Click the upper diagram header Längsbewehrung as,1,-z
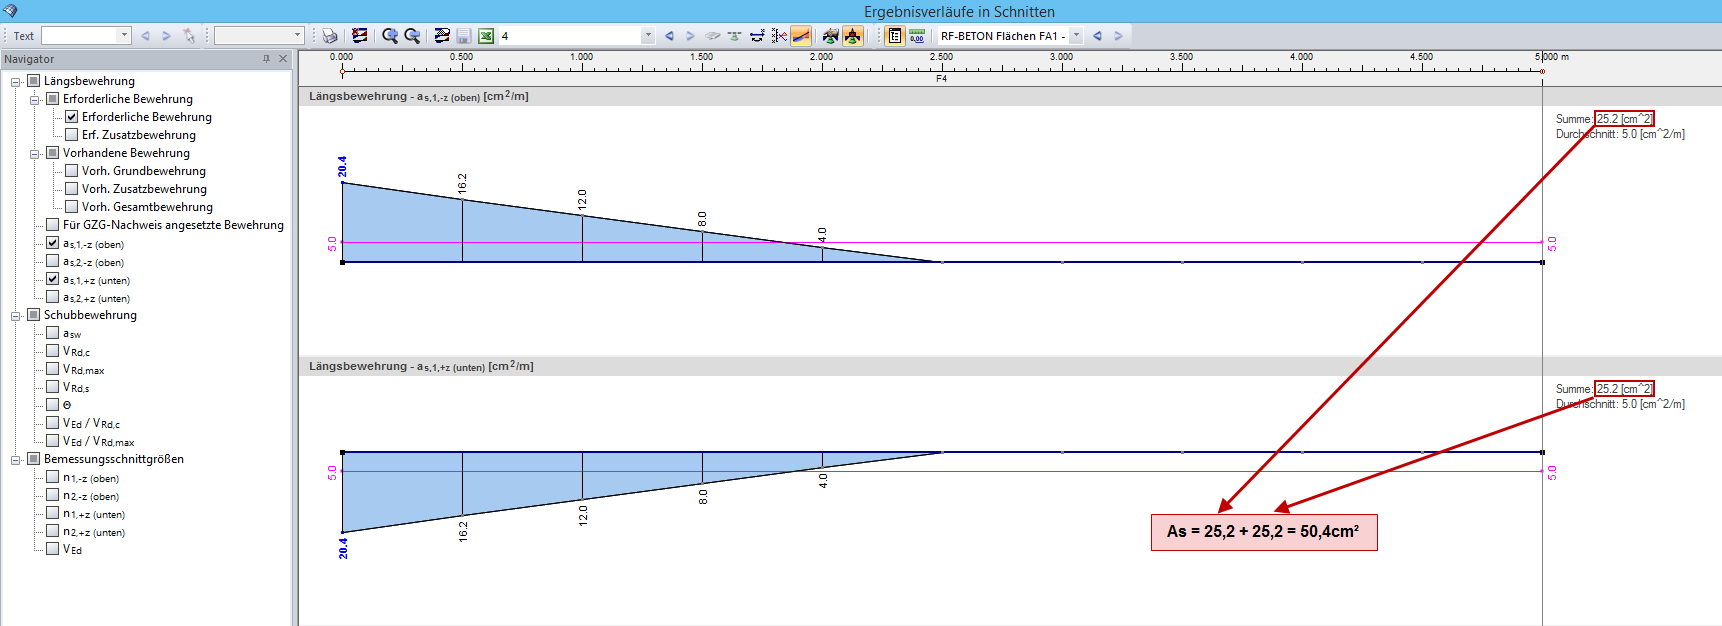Viewport: 1722px width, 626px height. [x=419, y=96]
